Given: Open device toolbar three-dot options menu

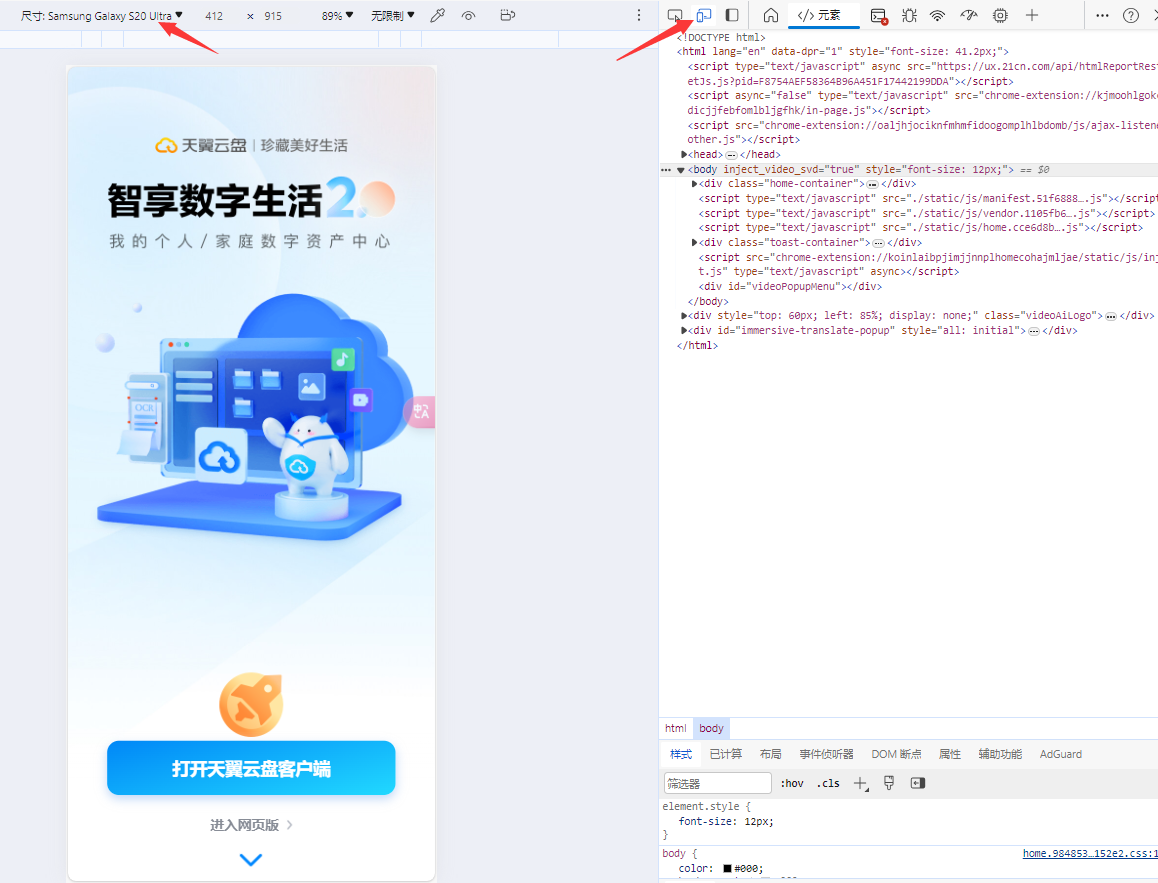Looking at the screenshot, I should [639, 16].
